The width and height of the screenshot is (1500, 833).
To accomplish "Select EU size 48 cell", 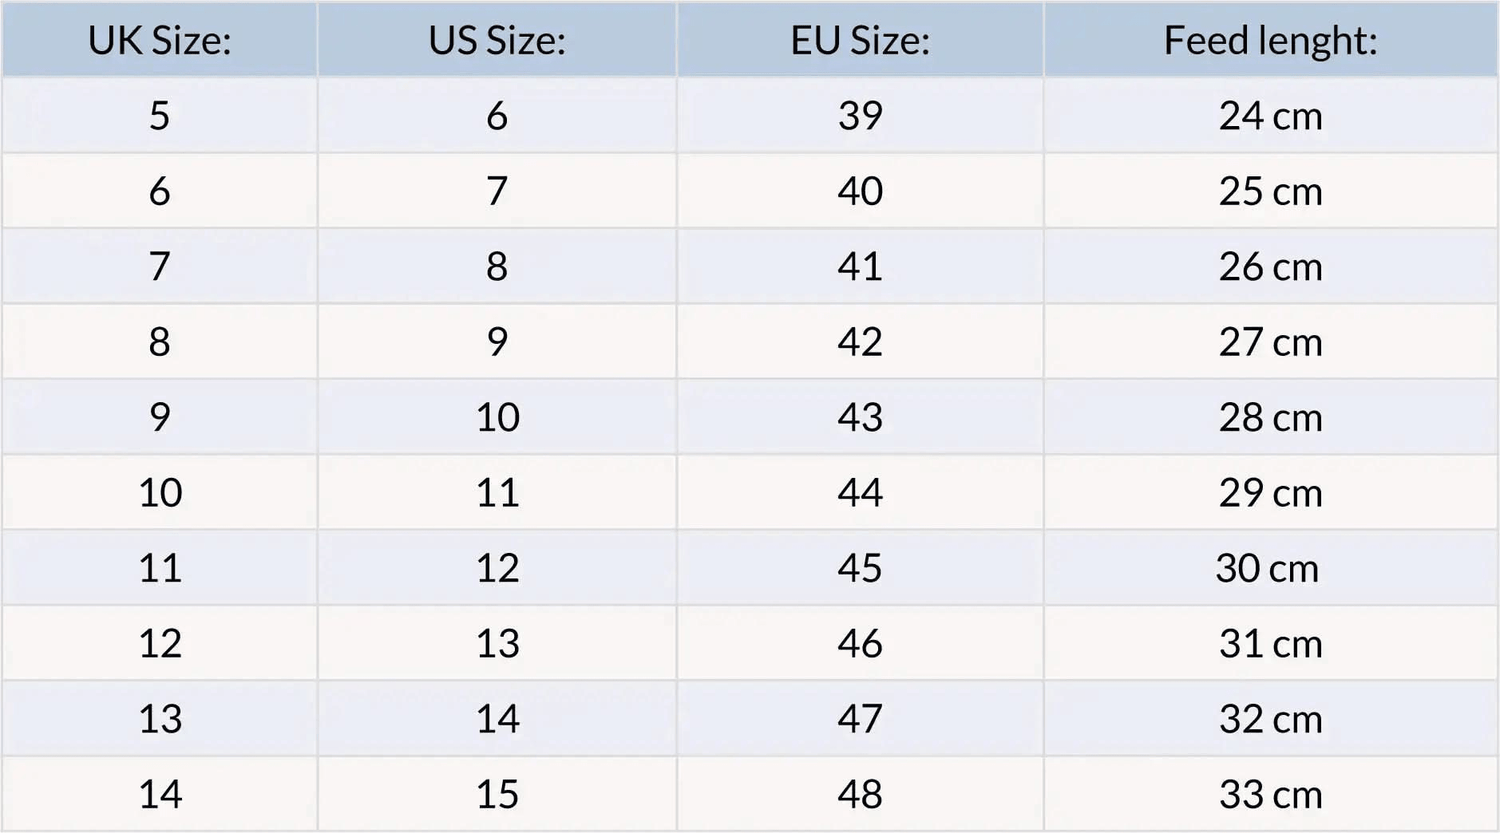I will coord(860,794).
